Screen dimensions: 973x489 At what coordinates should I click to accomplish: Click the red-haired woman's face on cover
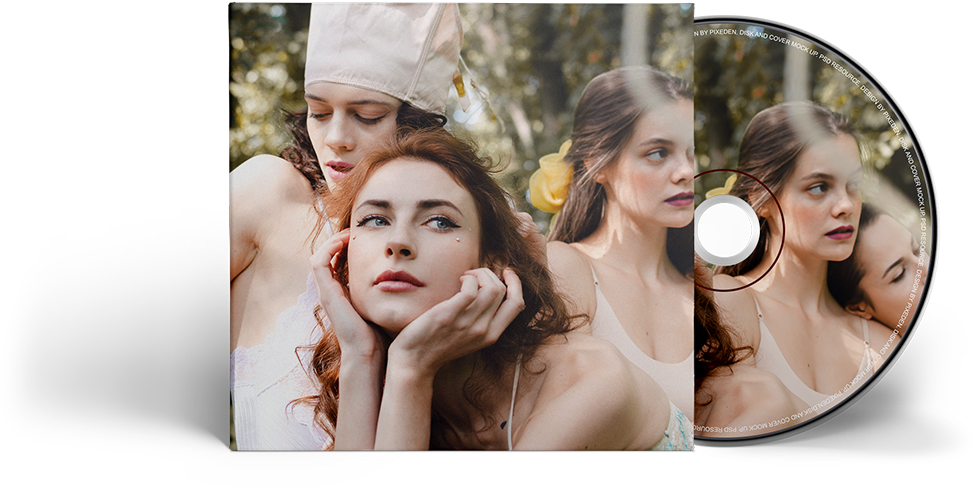[x=408, y=240]
